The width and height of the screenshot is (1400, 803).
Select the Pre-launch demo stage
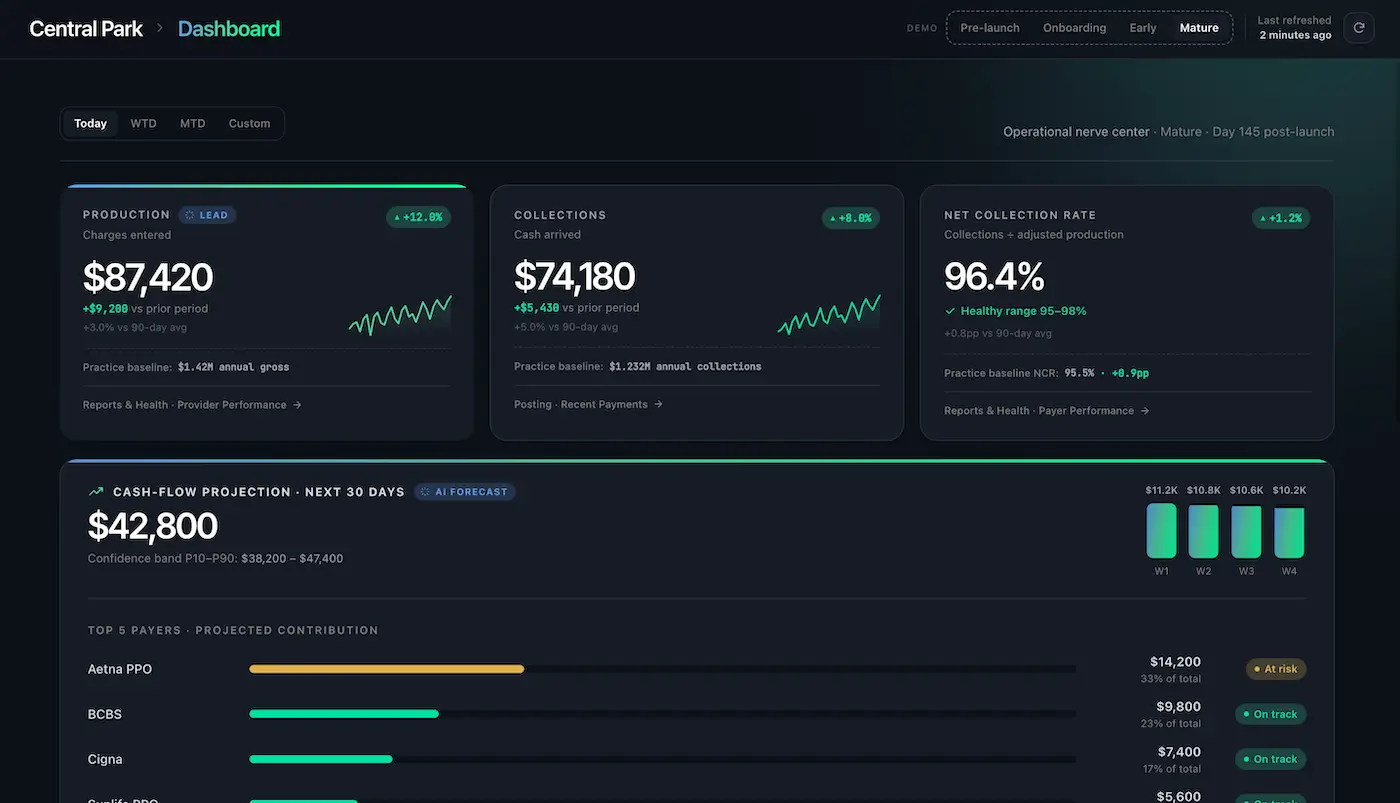click(x=990, y=28)
